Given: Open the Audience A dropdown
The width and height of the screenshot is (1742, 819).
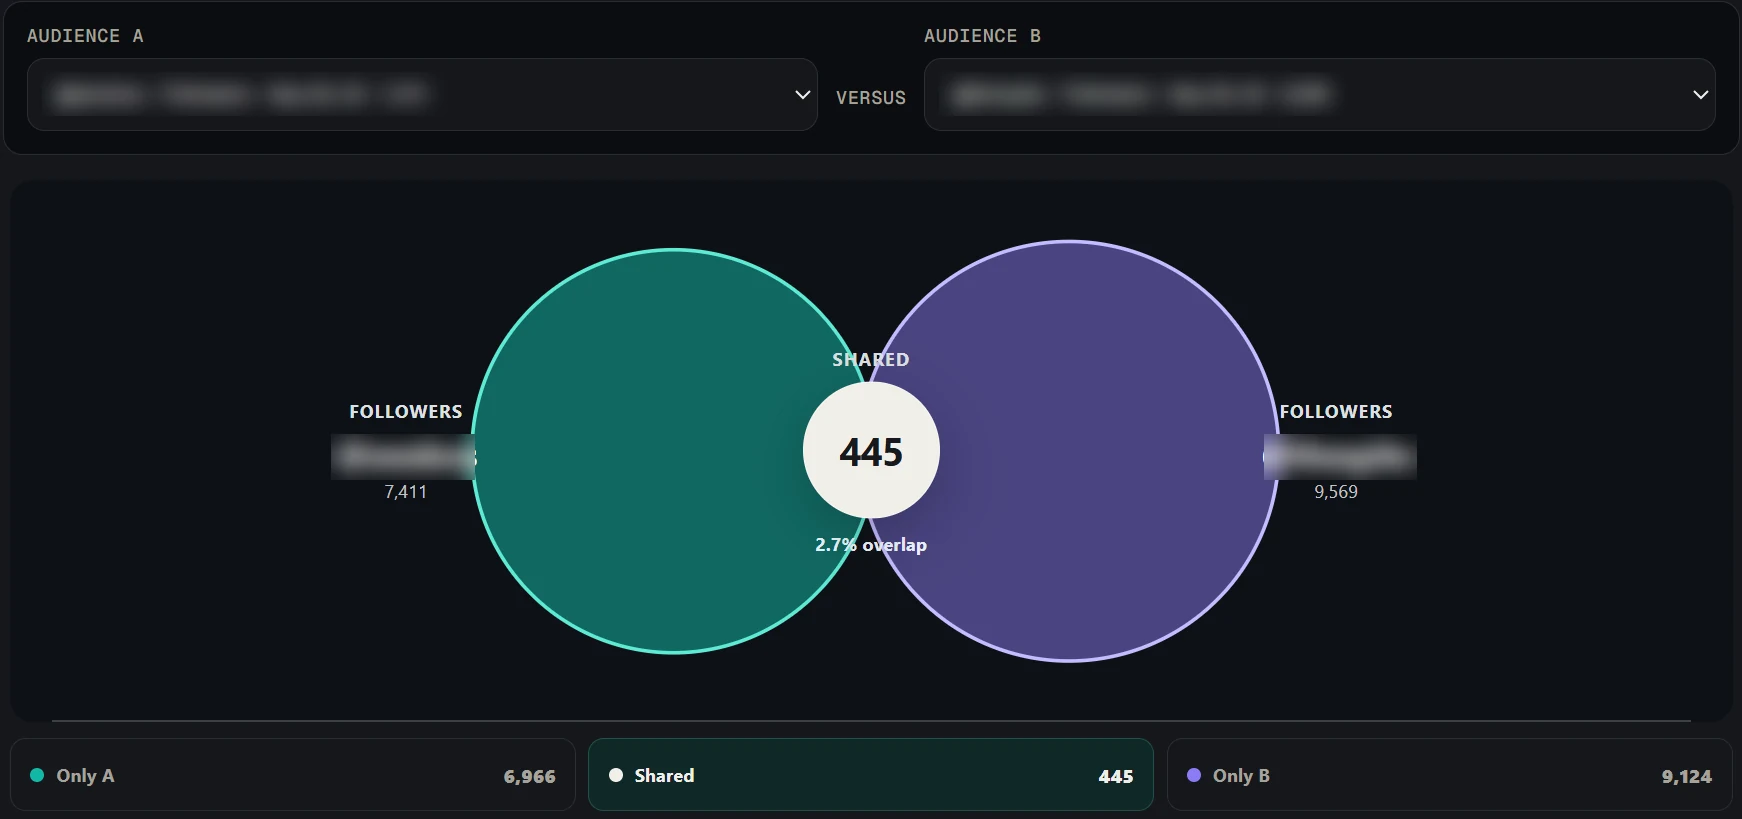Looking at the screenshot, I should 422,95.
